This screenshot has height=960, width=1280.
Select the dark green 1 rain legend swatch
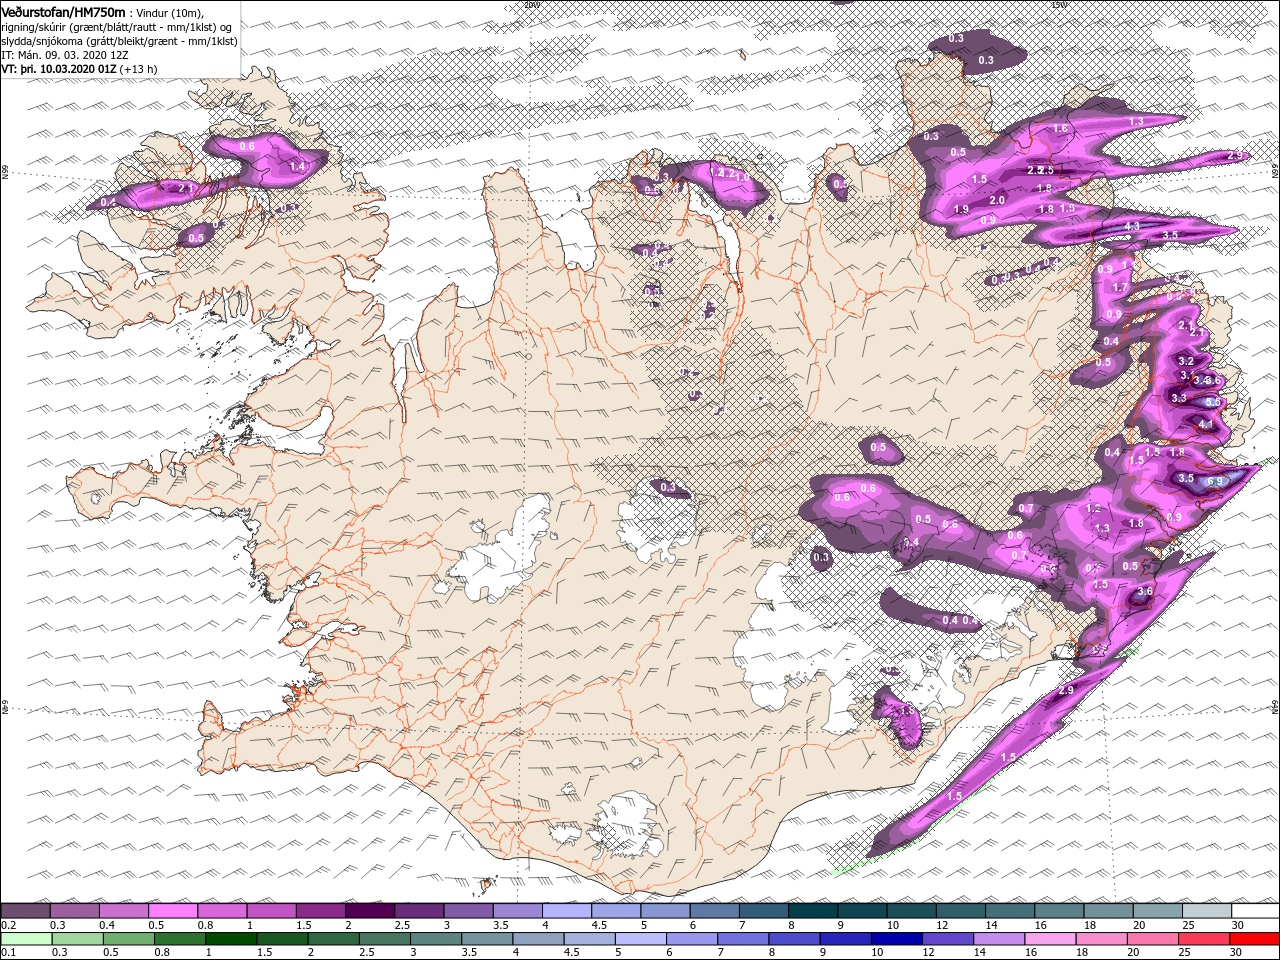coord(231,939)
